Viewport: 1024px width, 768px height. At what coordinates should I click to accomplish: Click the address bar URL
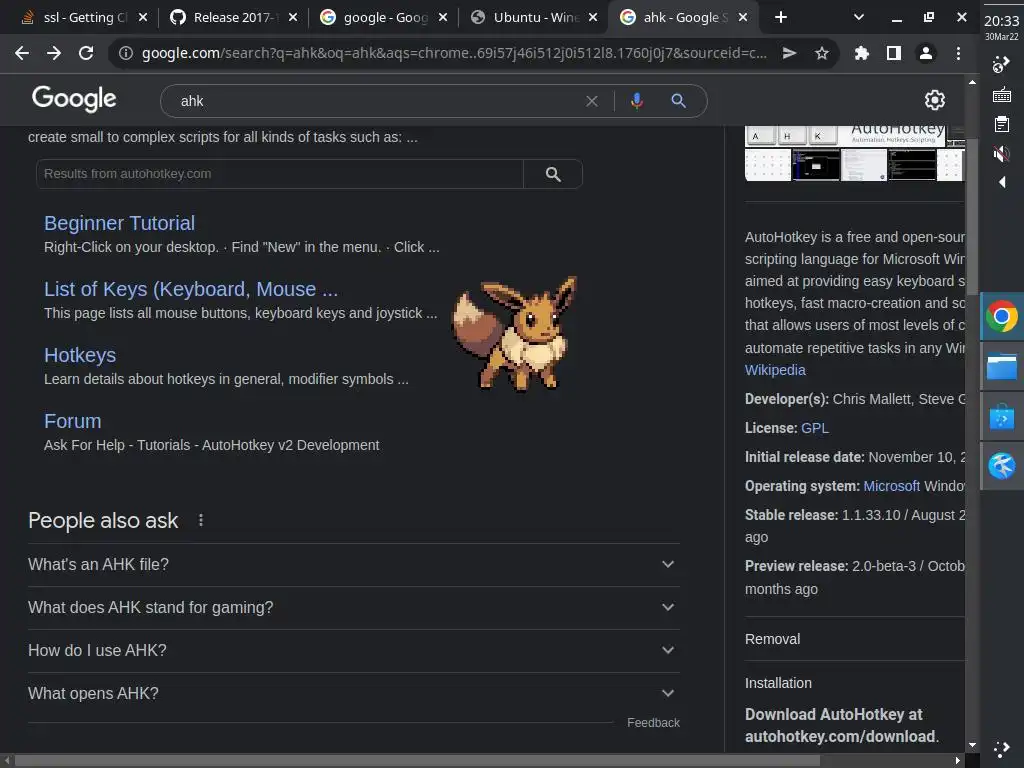(454, 53)
